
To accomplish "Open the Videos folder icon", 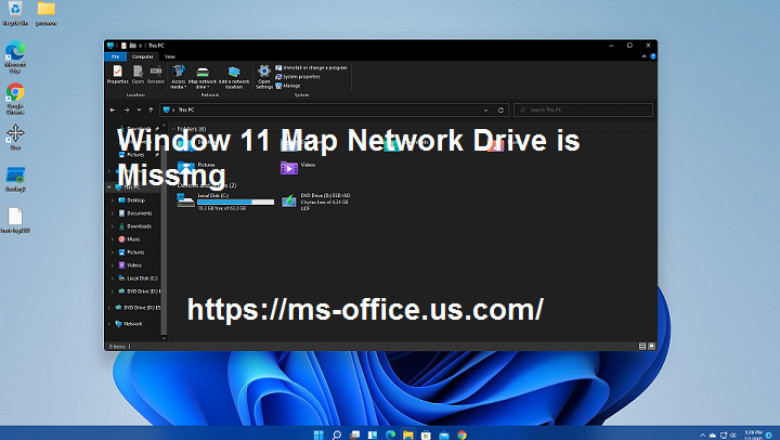I will [x=289, y=167].
